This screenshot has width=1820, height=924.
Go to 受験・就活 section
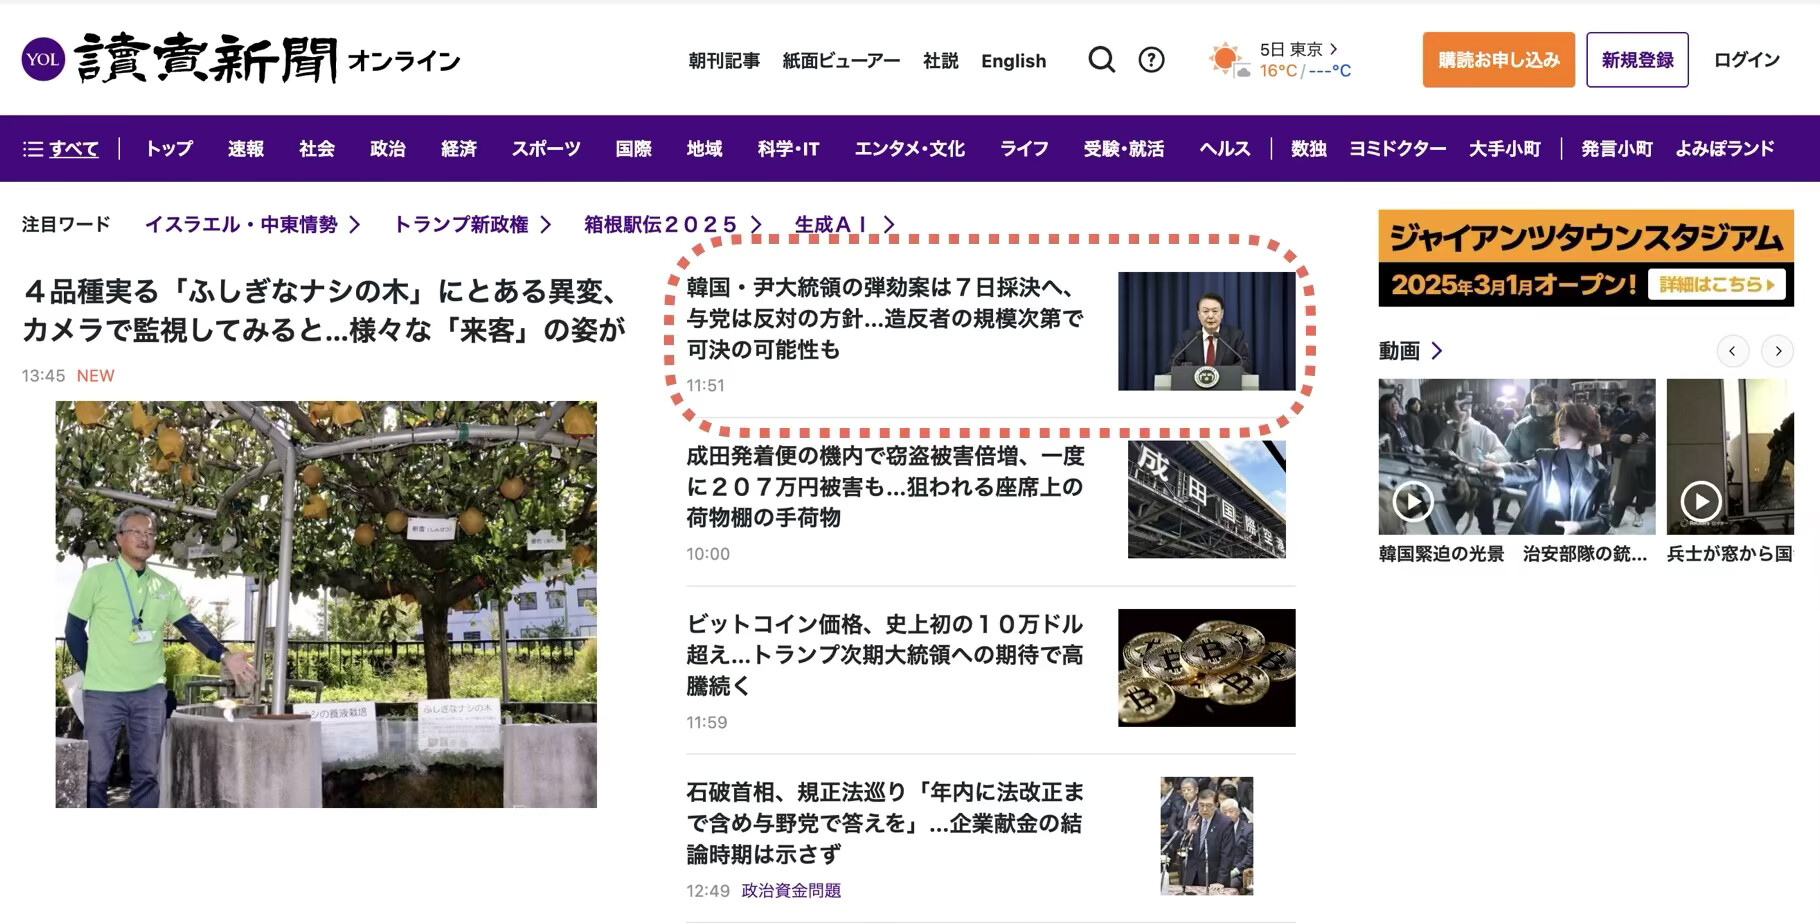pos(1124,149)
